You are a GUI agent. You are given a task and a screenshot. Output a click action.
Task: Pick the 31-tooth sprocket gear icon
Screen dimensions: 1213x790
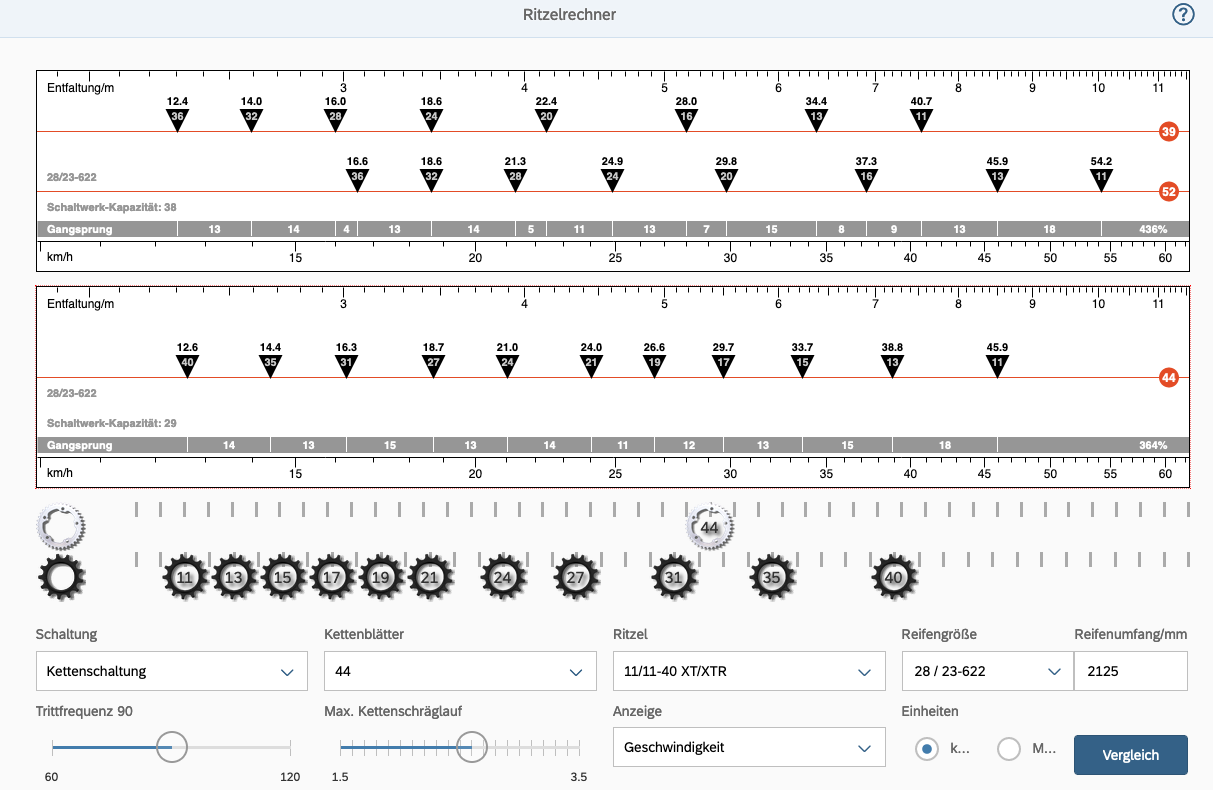click(674, 578)
